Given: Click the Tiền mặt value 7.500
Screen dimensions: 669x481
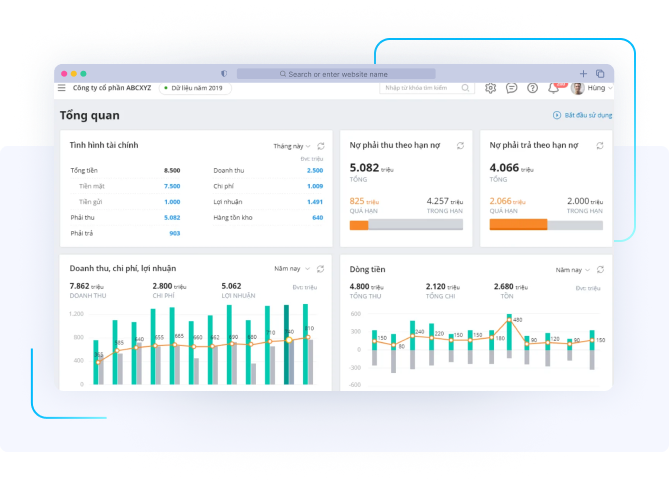Looking at the screenshot, I should [x=172, y=186].
